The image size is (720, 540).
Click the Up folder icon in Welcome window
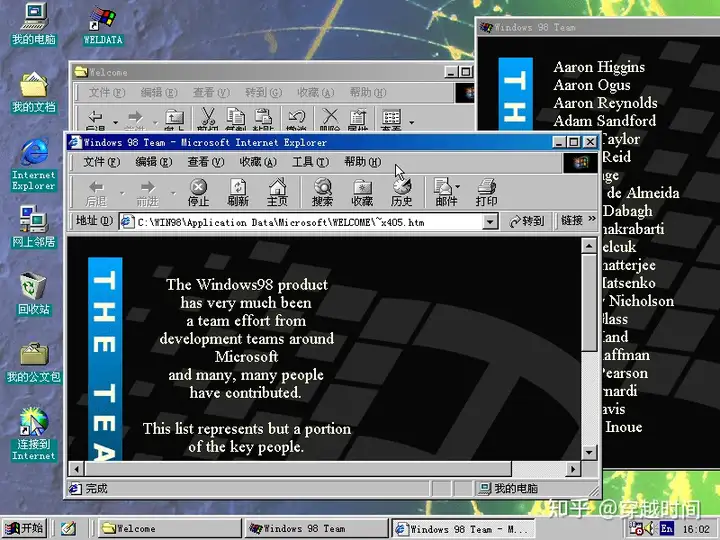174,119
